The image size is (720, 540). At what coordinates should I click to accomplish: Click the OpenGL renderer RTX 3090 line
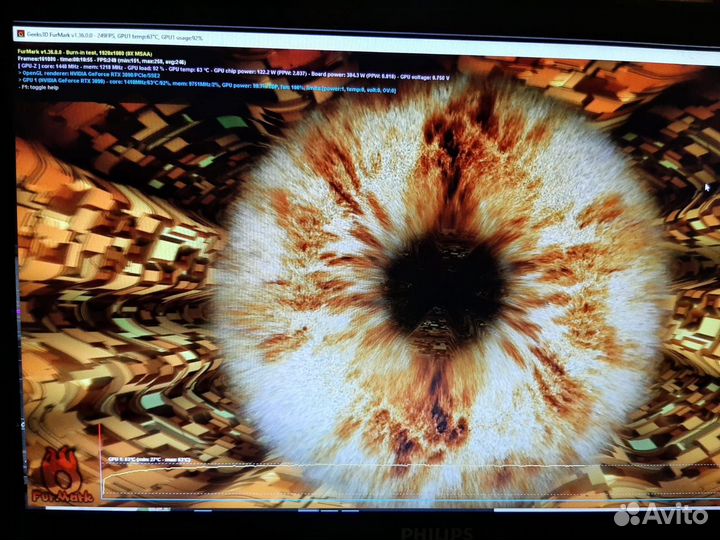click(x=92, y=74)
